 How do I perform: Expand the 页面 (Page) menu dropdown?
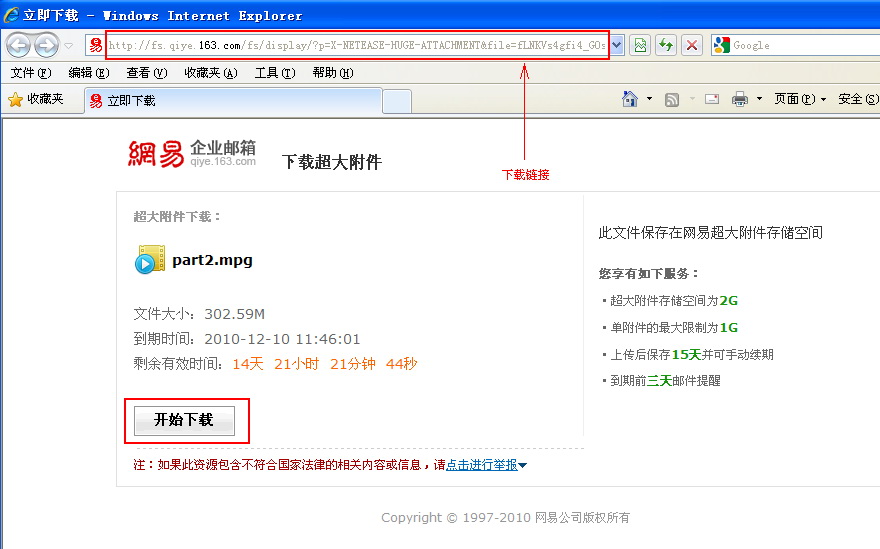pyautogui.click(x=800, y=99)
